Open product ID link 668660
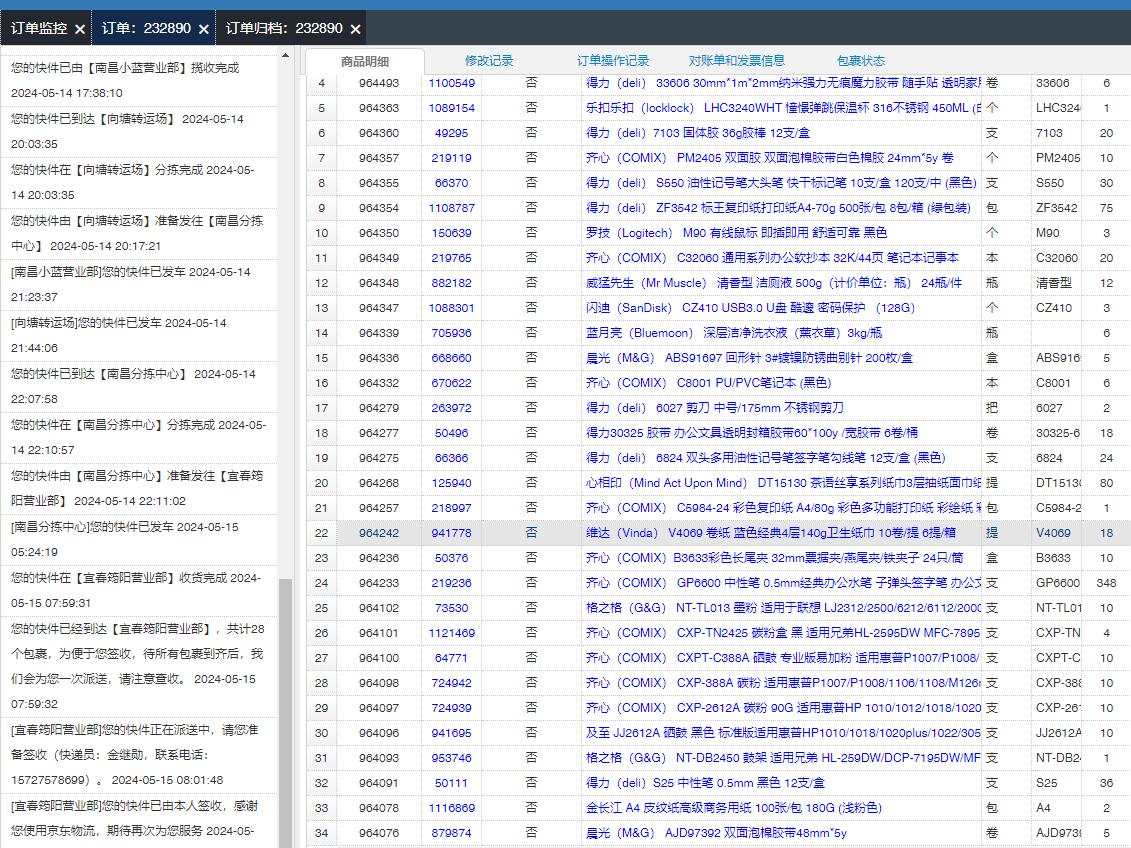 [452, 358]
